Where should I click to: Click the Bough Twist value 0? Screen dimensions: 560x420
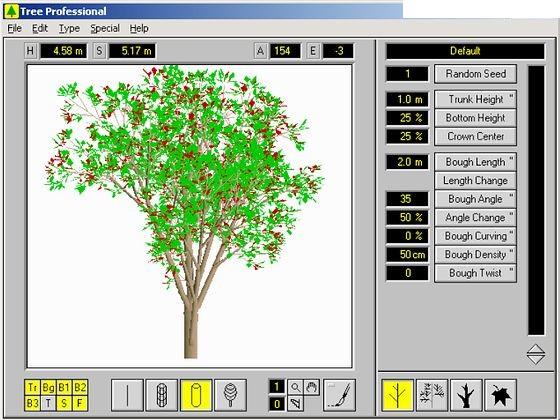(407, 274)
